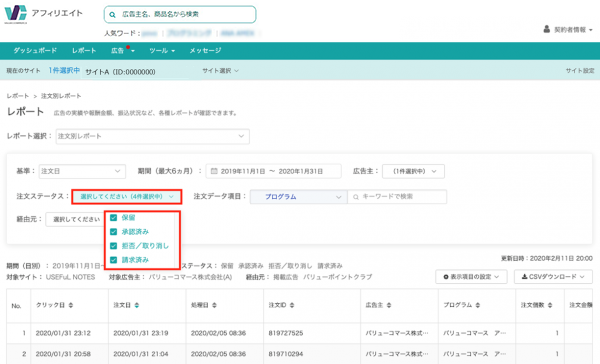Uncheck the 保留 status checkbox
600x364 pixels.
113,218
